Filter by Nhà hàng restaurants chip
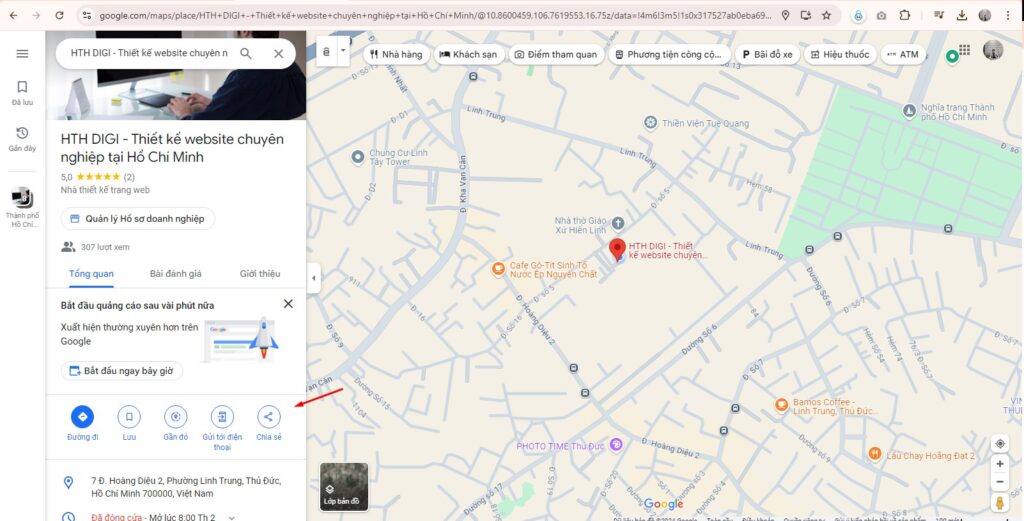The height and width of the screenshot is (521, 1024). [396, 54]
